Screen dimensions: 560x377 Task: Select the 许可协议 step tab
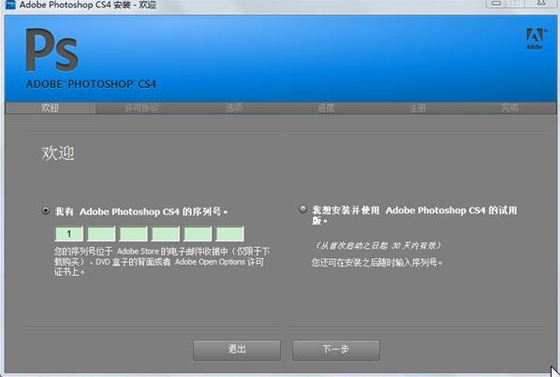pyautogui.click(x=141, y=108)
